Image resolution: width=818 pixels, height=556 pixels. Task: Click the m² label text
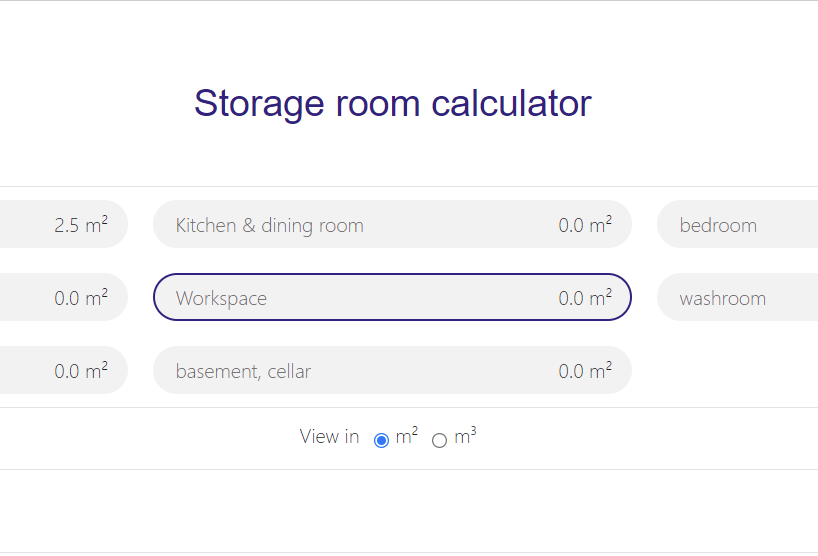tap(407, 436)
